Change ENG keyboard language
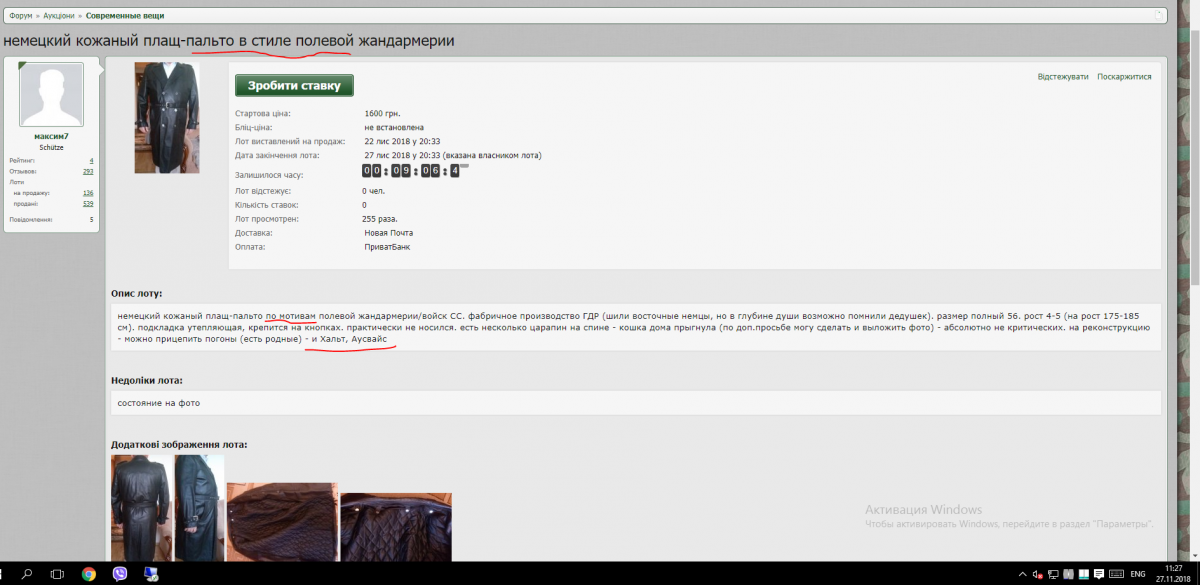The image size is (1200, 585). [x=1138, y=575]
